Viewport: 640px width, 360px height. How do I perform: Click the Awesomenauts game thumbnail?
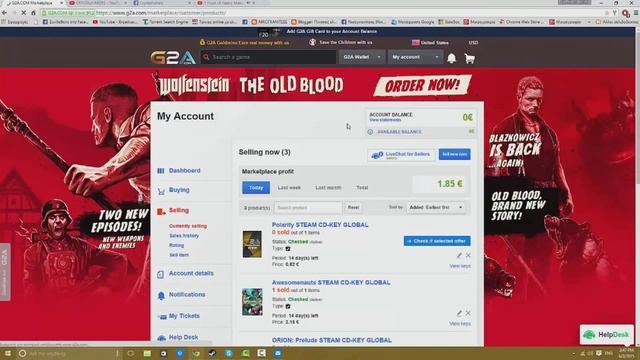pos(252,302)
